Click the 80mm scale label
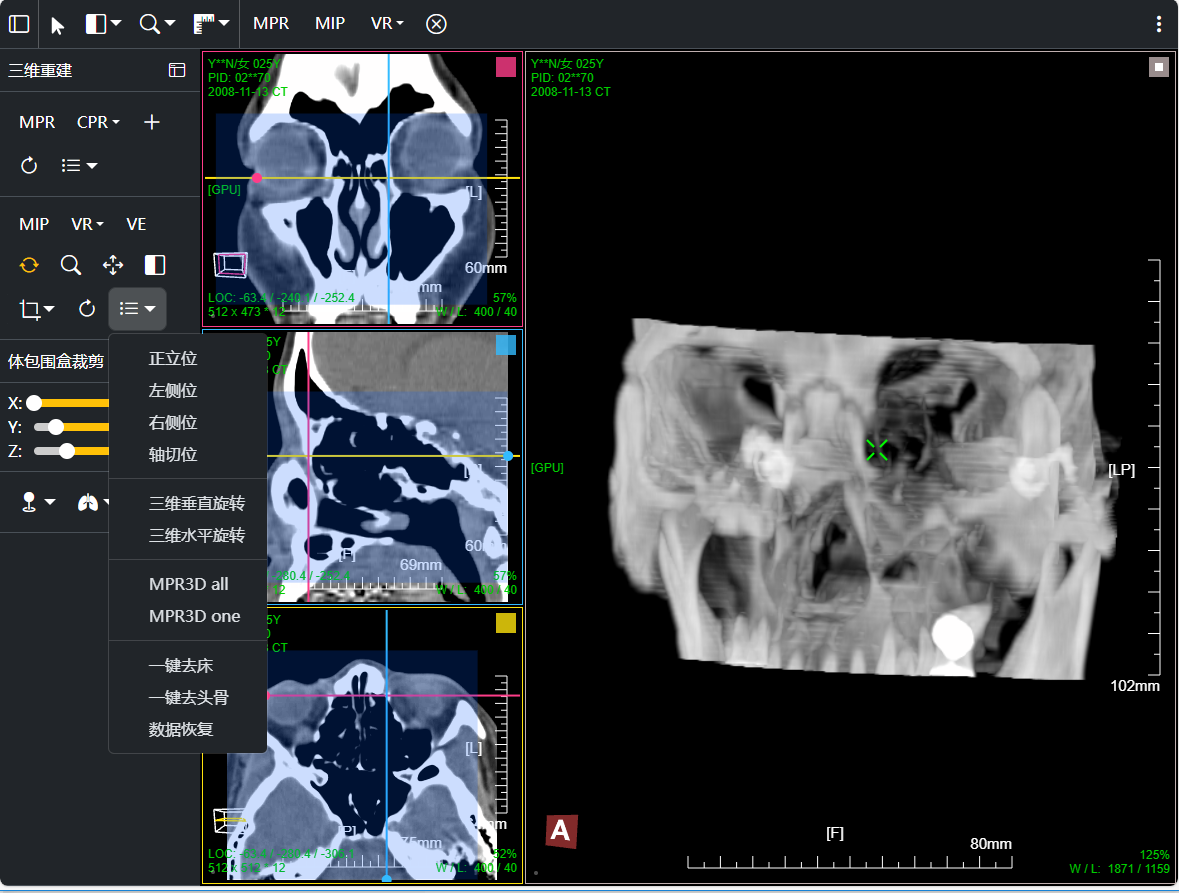 991,843
